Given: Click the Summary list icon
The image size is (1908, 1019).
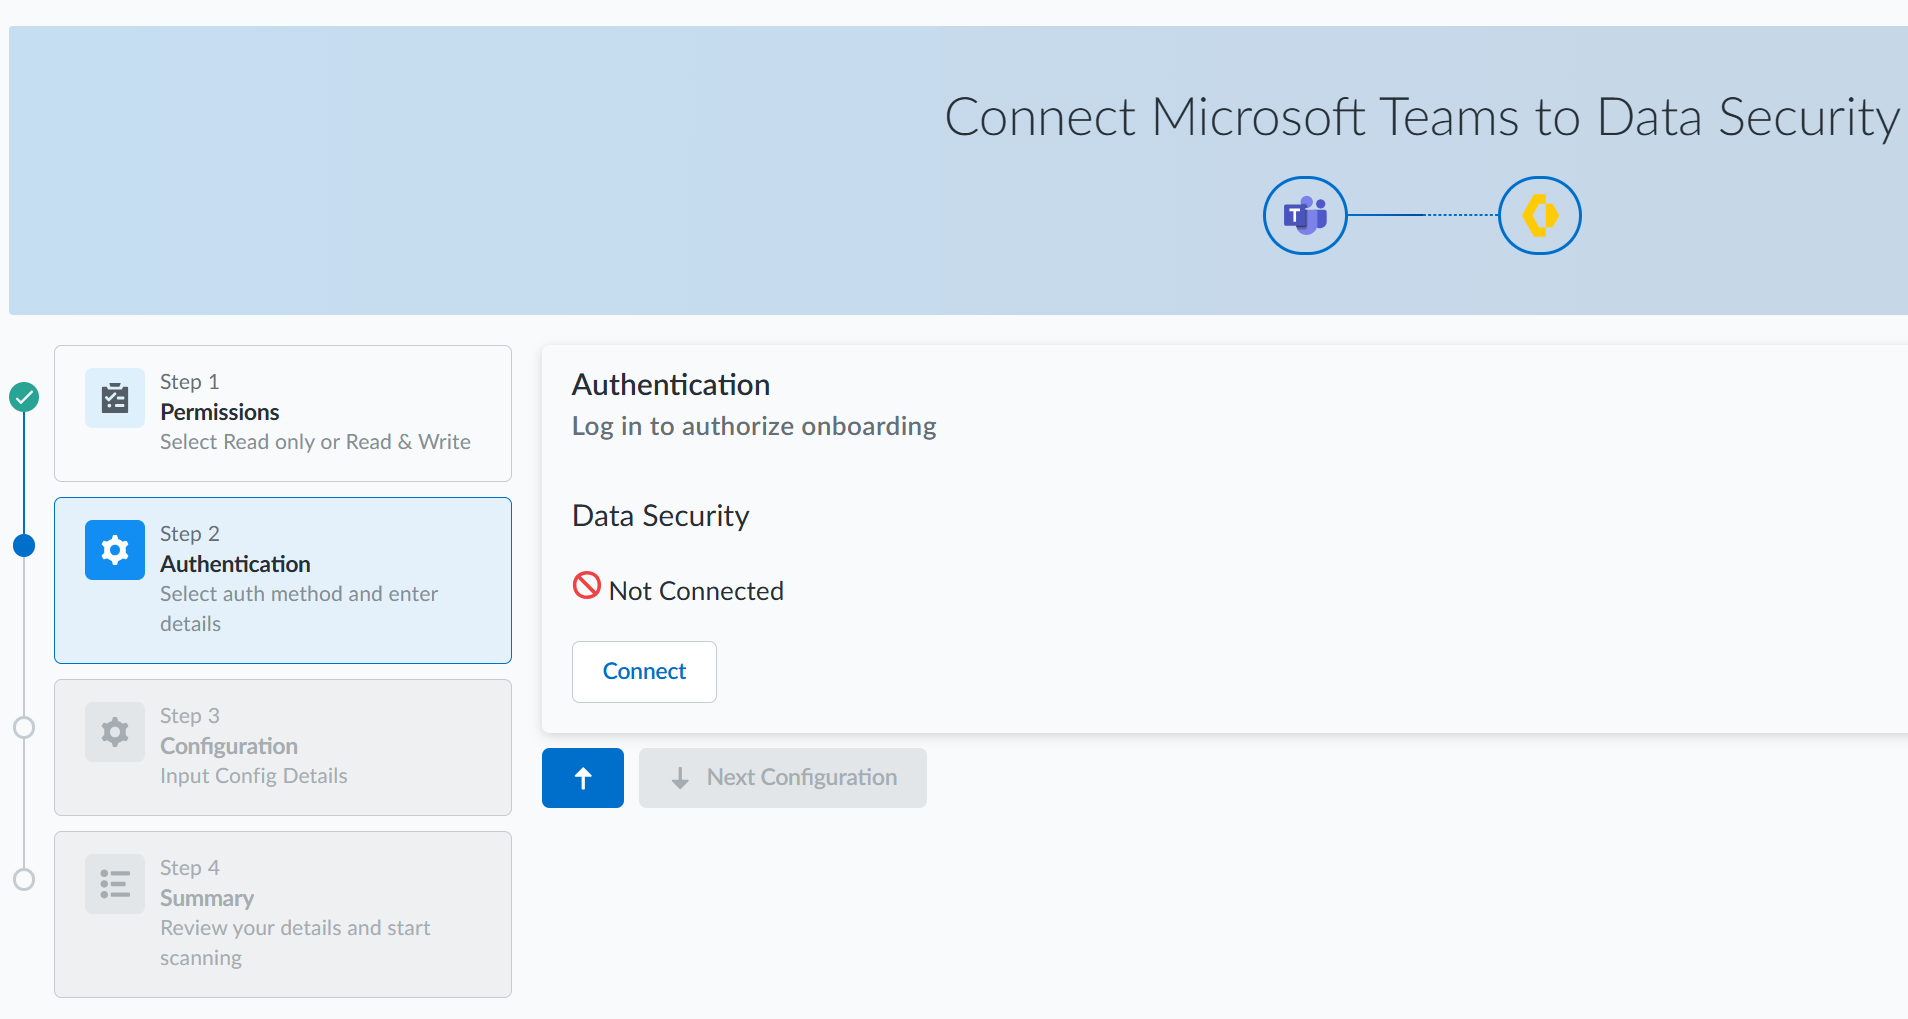Looking at the screenshot, I should pyautogui.click(x=115, y=884).
